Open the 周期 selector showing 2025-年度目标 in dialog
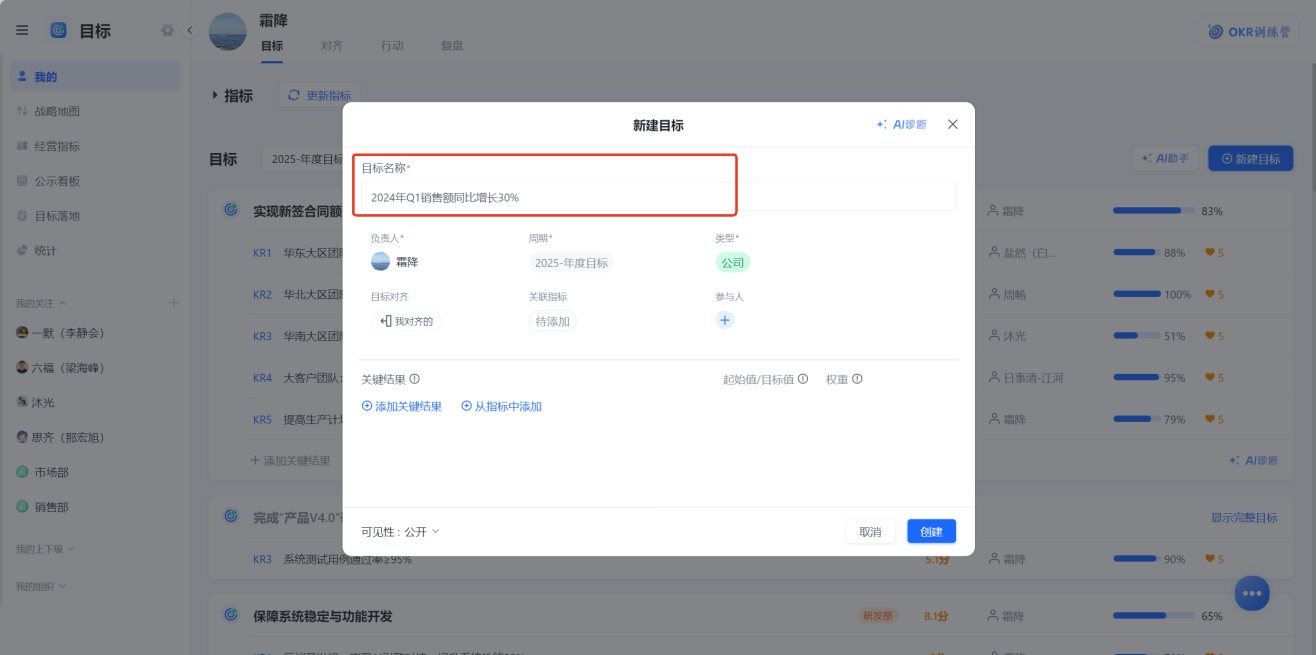The width and height of the screenshot is (1316, 655). tap(571, 263)
